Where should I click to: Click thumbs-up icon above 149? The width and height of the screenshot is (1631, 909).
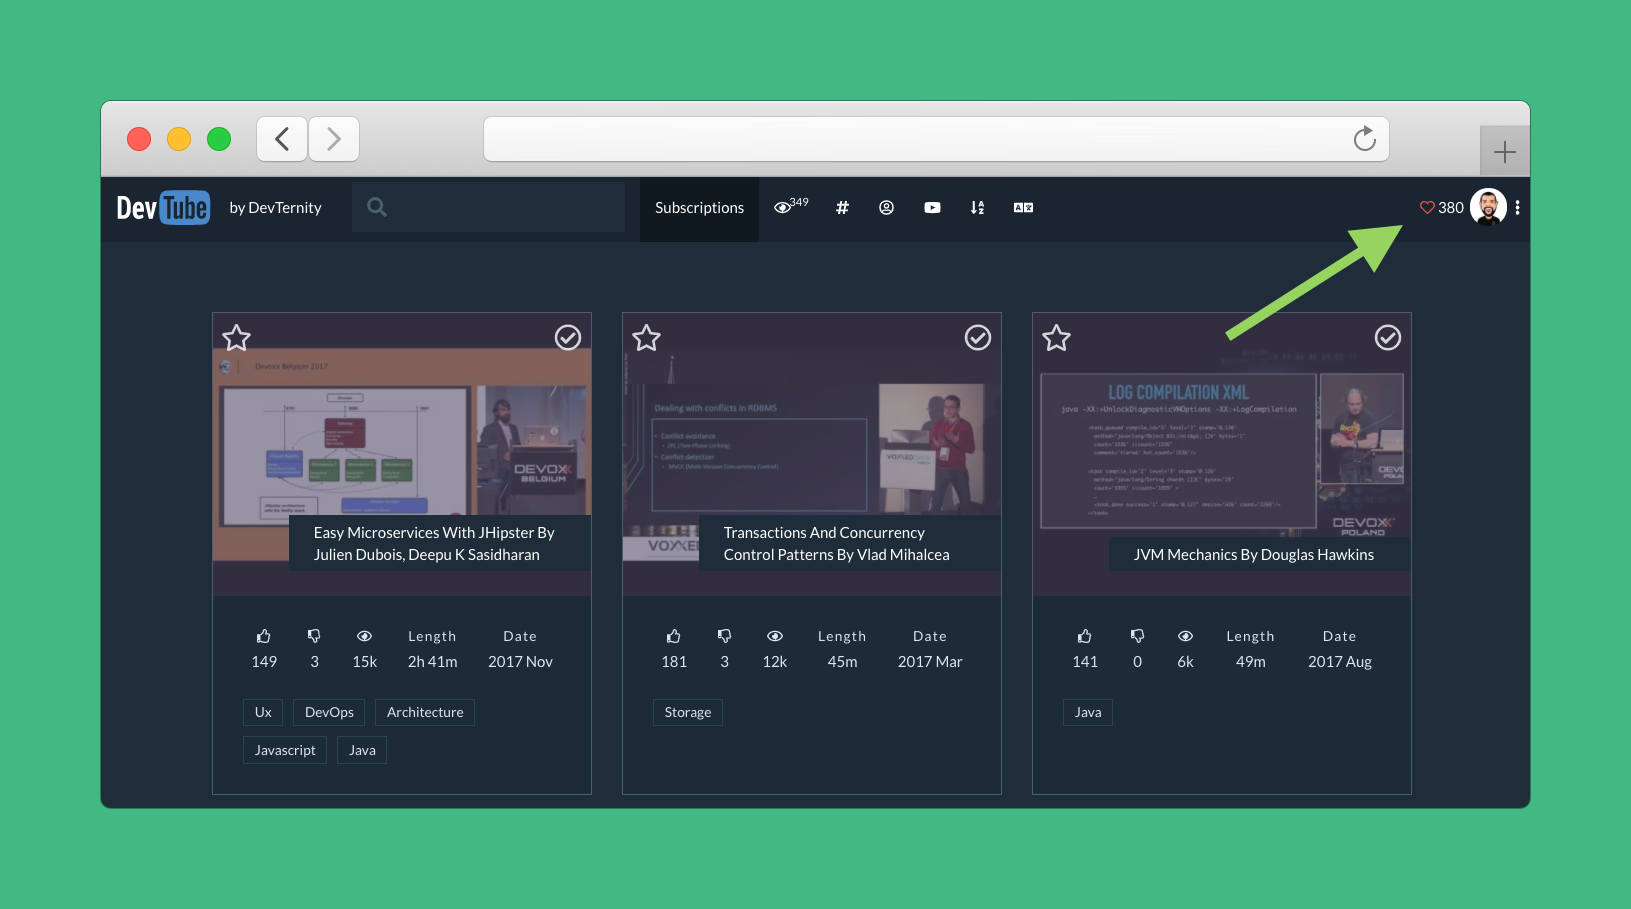pos(264,636)
